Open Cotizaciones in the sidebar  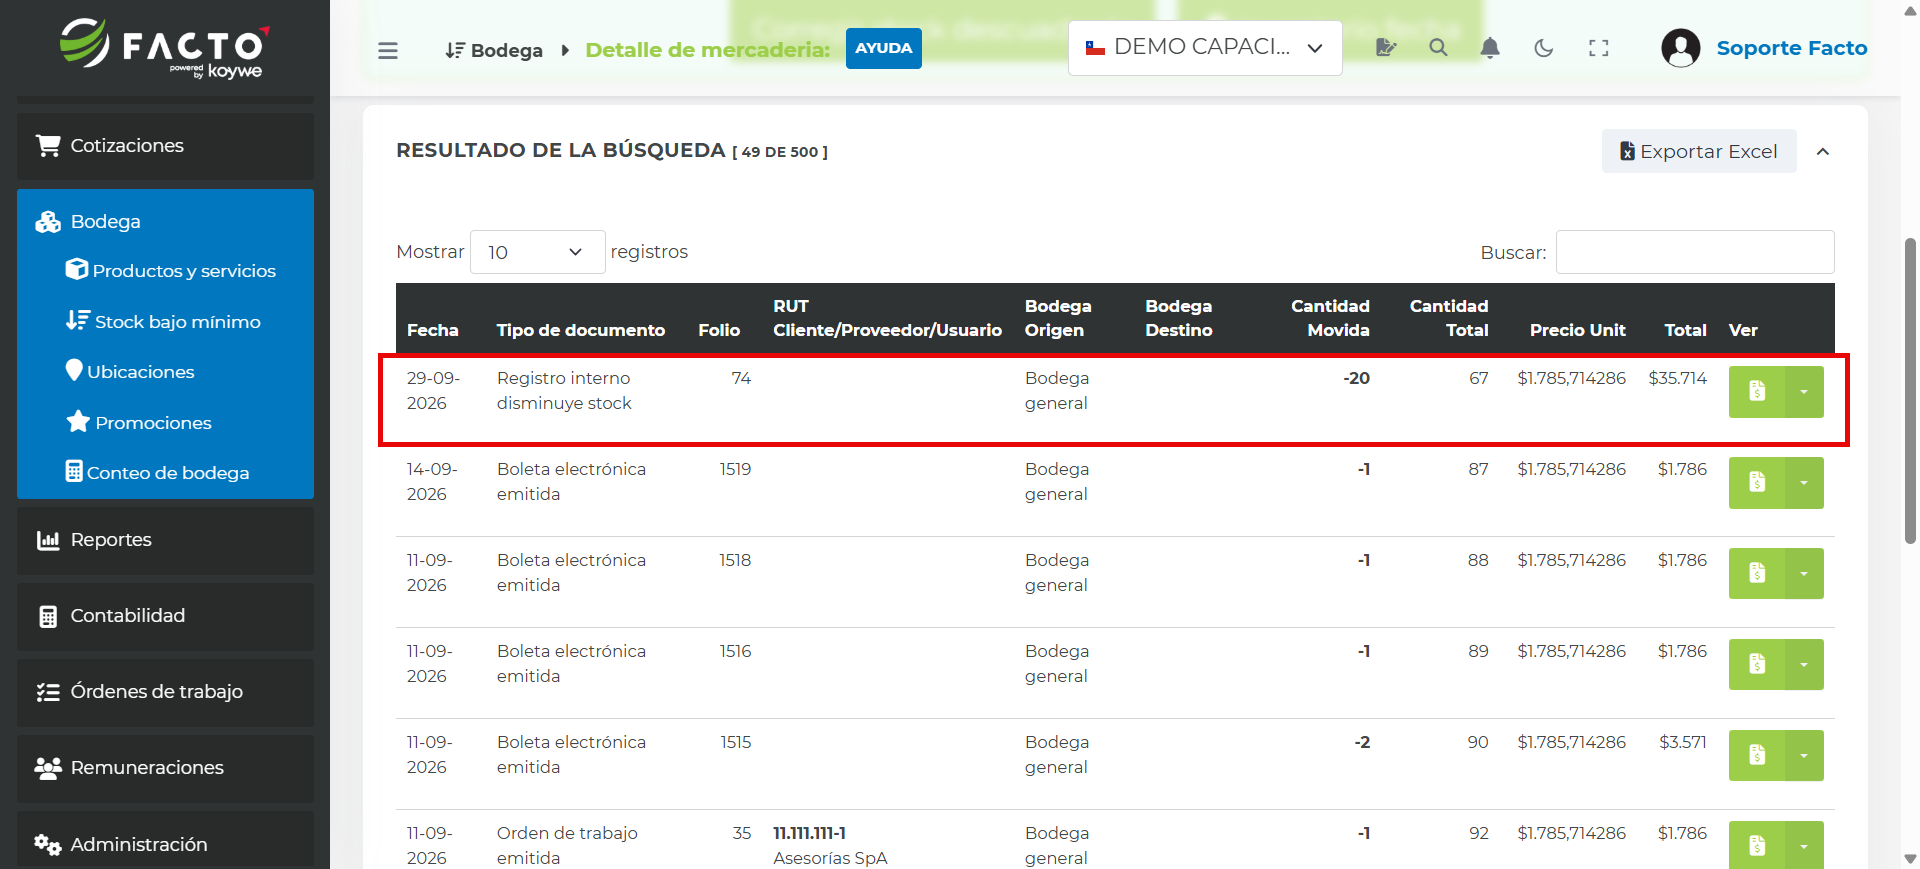[165, 146]
